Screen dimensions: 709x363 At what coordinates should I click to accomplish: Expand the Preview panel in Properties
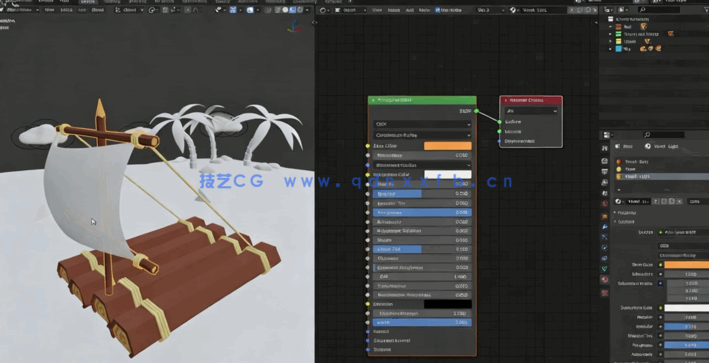tap(626, 212)
